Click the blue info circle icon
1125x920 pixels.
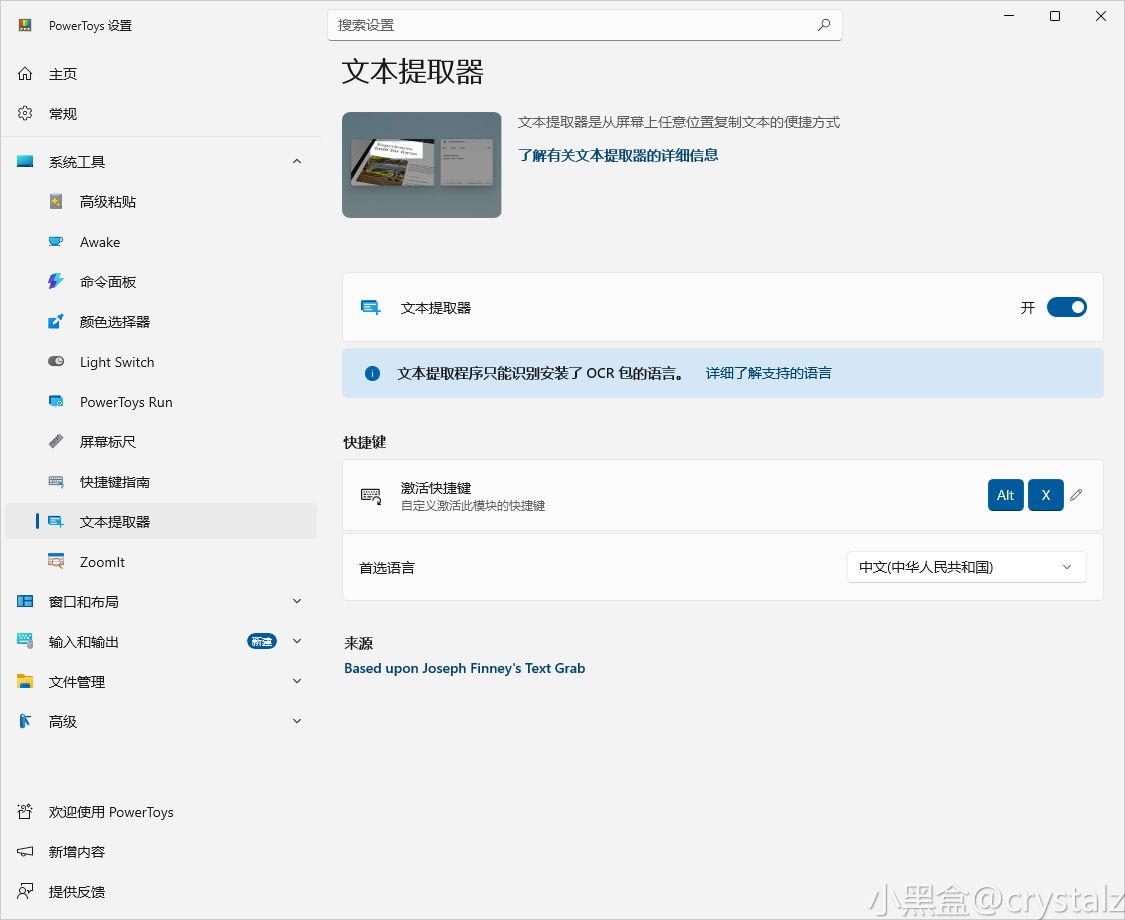pyautogui.click(x=372, y=373)
